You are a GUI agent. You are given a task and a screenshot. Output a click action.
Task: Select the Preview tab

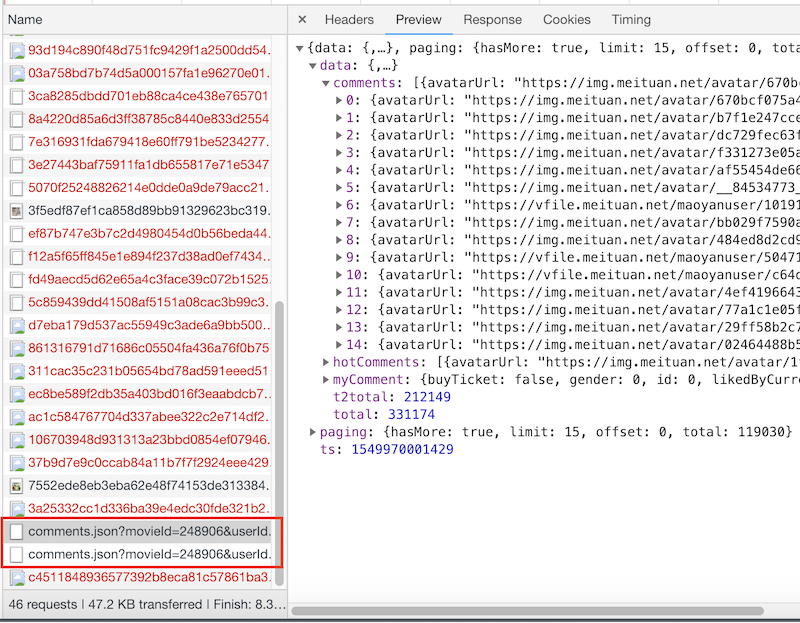pos(418,19)
